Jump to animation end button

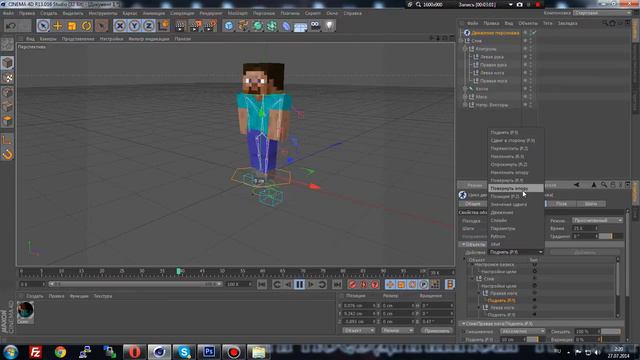pyautogui.click(x=337, y=284)
